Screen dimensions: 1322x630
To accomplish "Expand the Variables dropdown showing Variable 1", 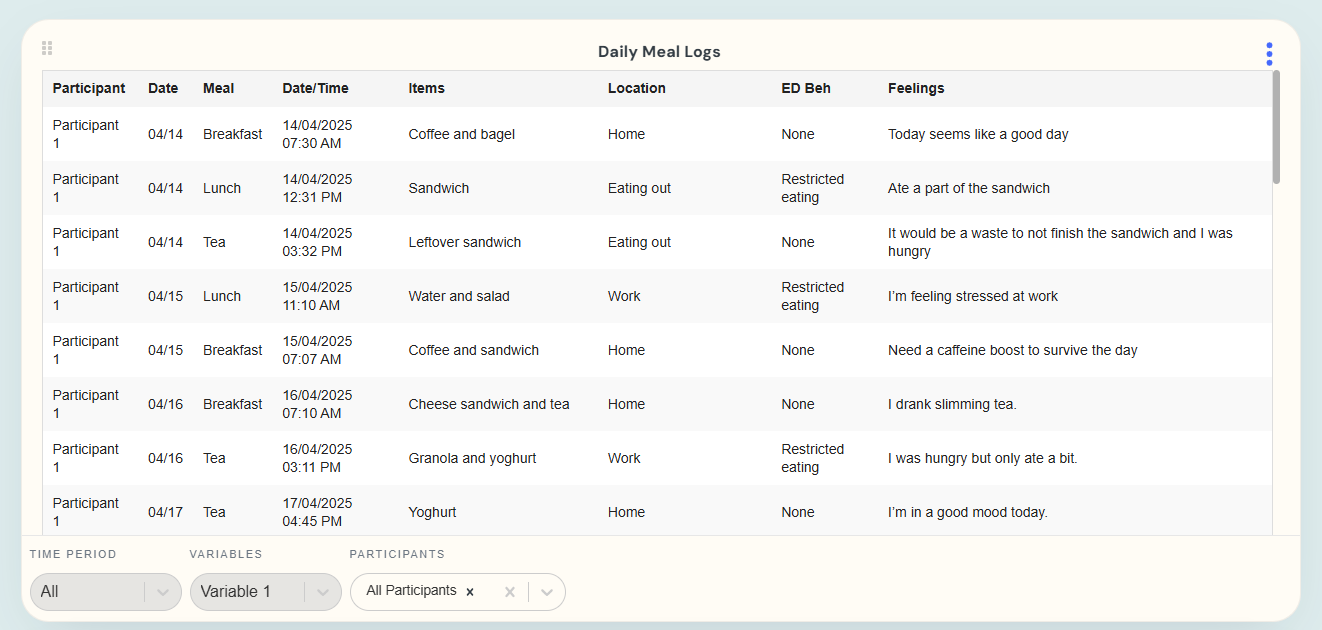I will point(322,592).
